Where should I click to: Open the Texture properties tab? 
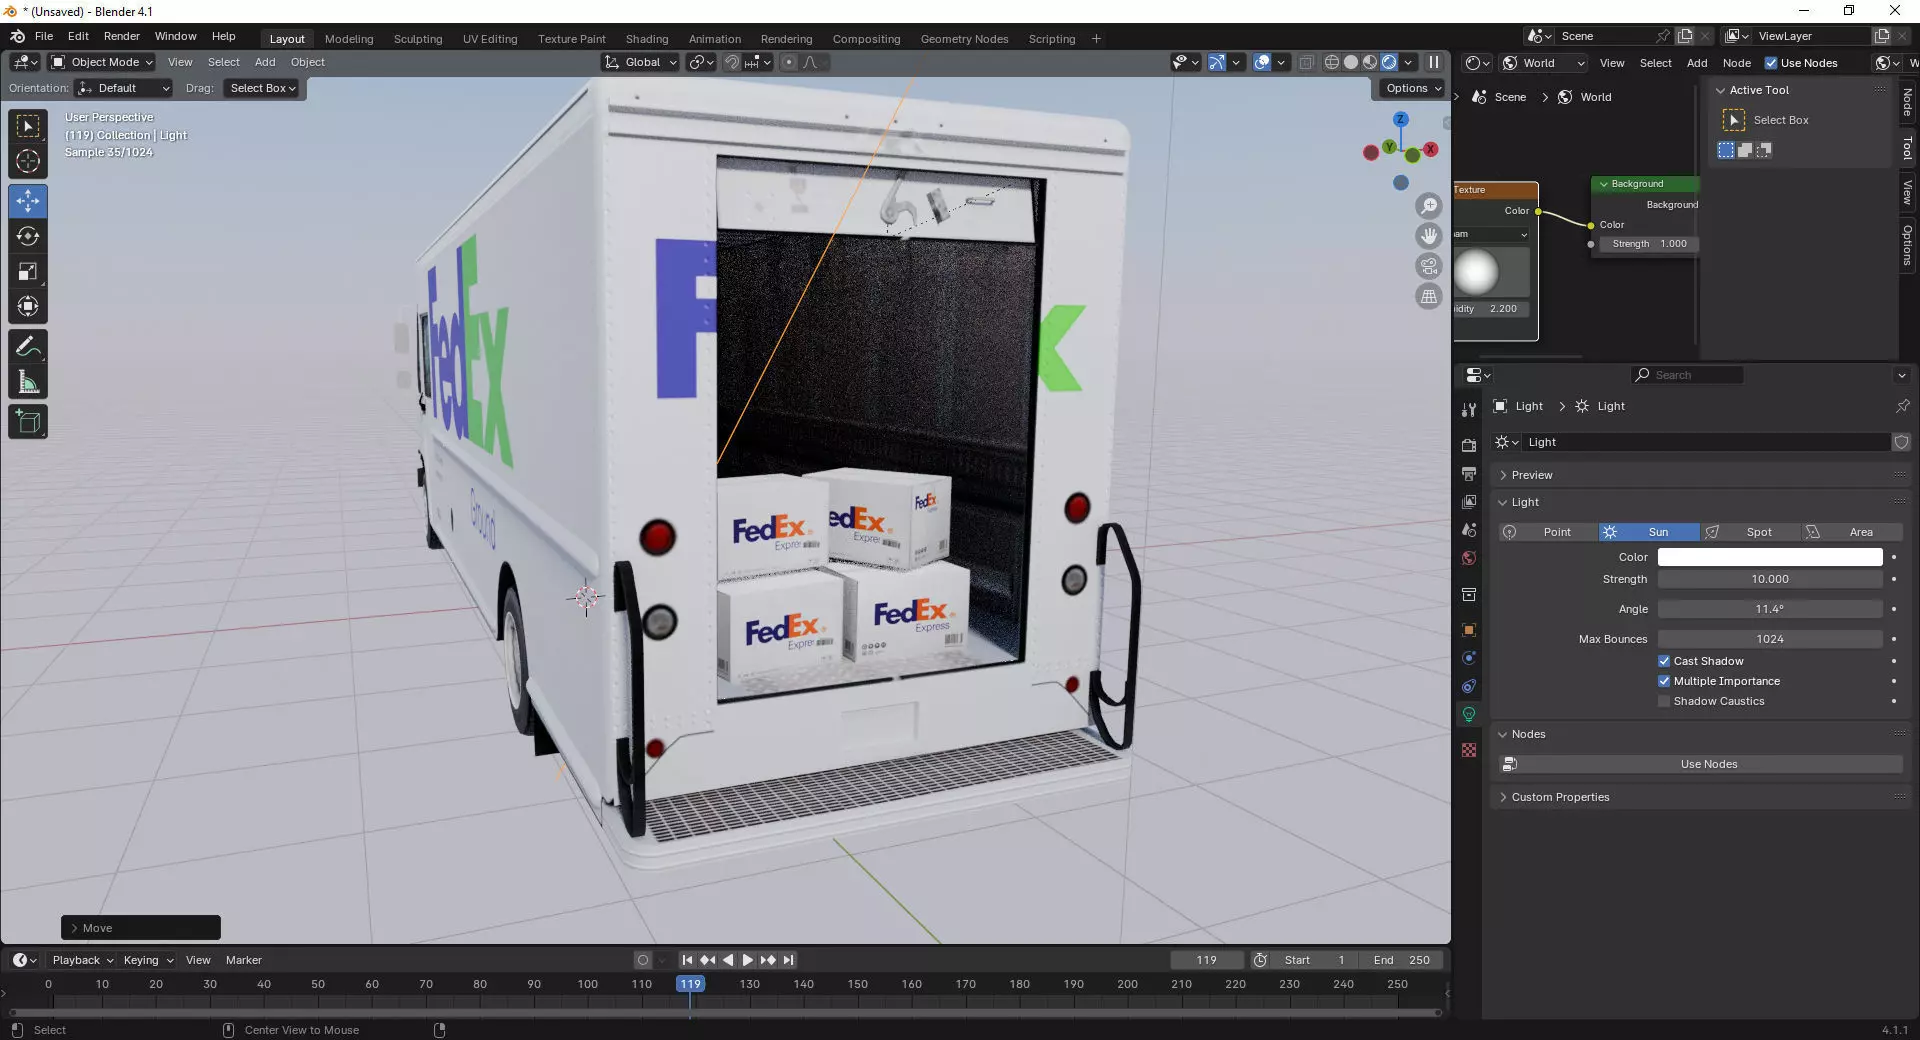pos(1469,750)
